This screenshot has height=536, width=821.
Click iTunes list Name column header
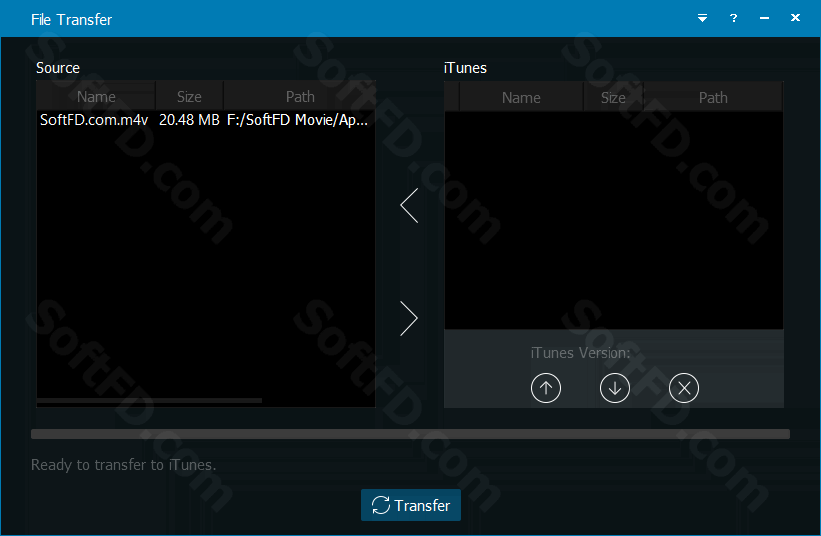point(521,97)
